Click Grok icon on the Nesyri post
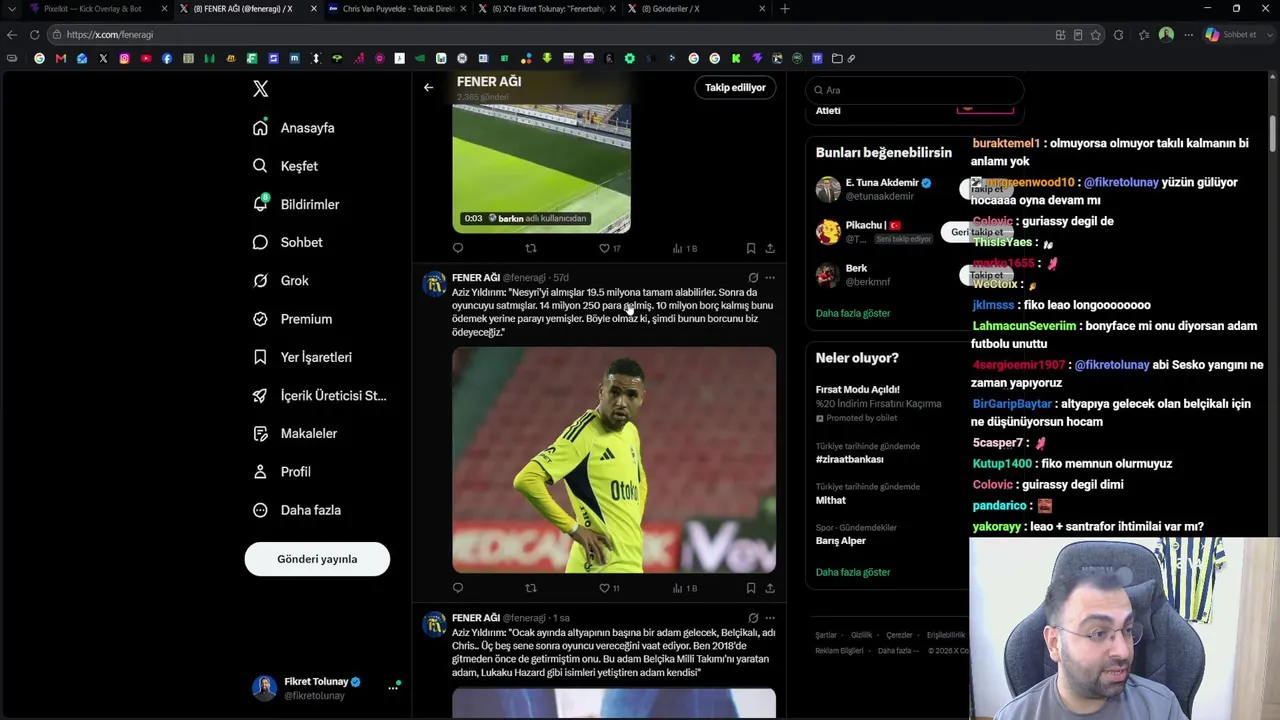1280x720 pixels. pos(753,278)
